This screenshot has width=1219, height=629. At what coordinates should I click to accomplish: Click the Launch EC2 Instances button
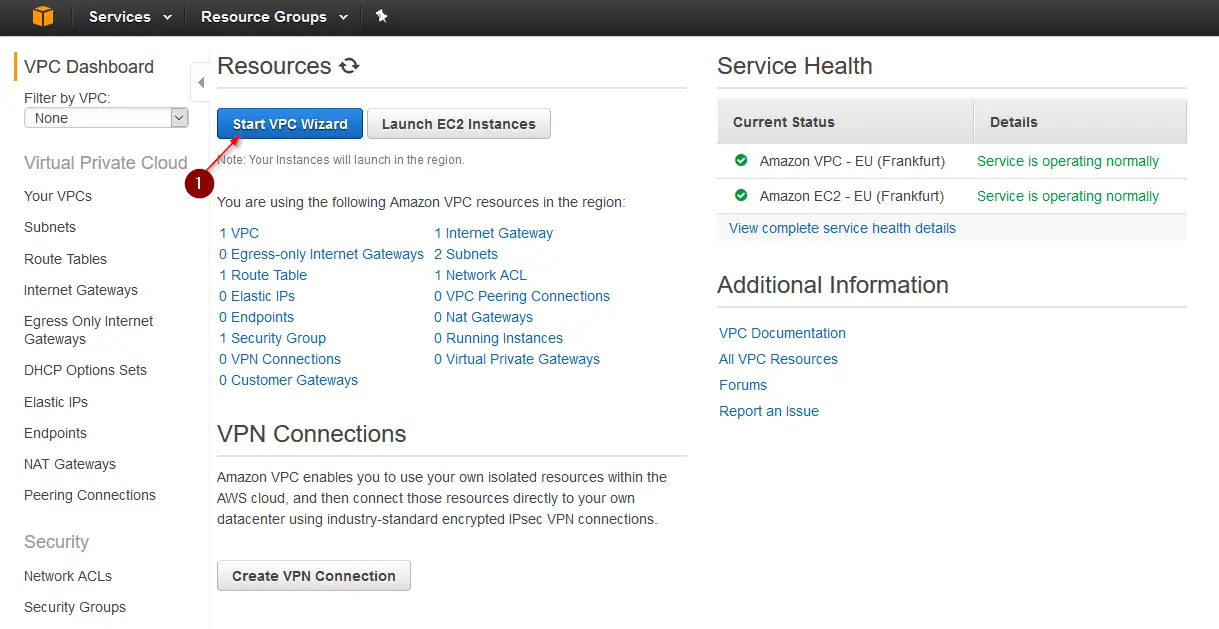coord(459,124)
